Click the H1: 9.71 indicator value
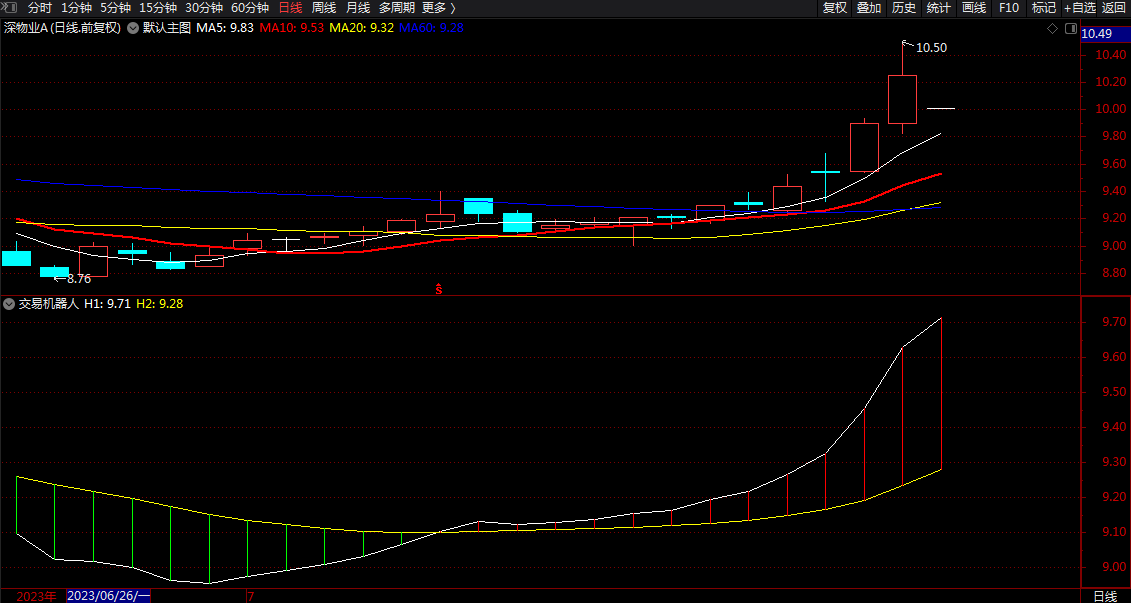Viewport: 1131px width, 603px height. pyautogui.click(x=107, y=304)
